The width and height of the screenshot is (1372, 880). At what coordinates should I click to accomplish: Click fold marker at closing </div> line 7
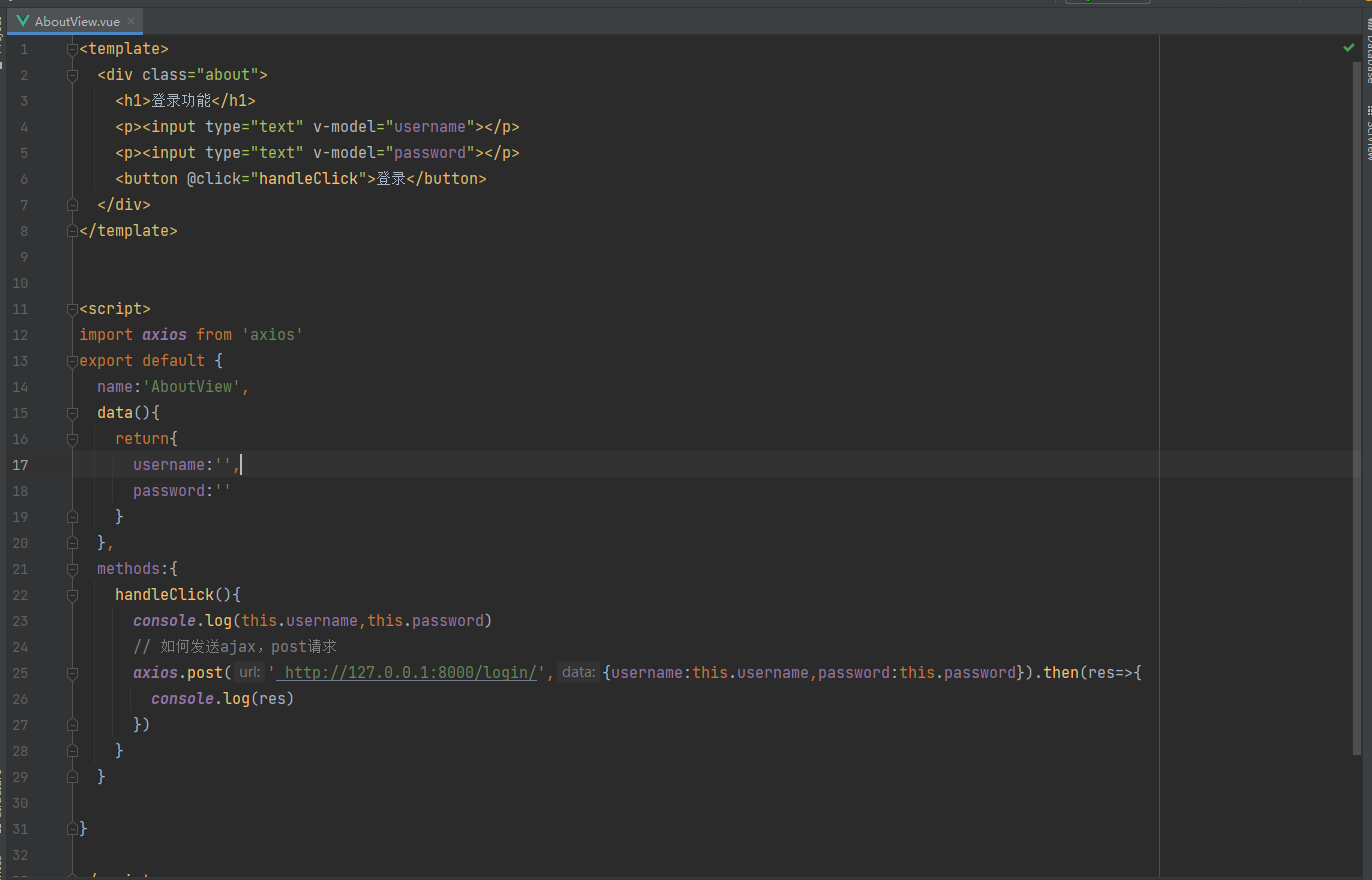click(x=72, y=205)
